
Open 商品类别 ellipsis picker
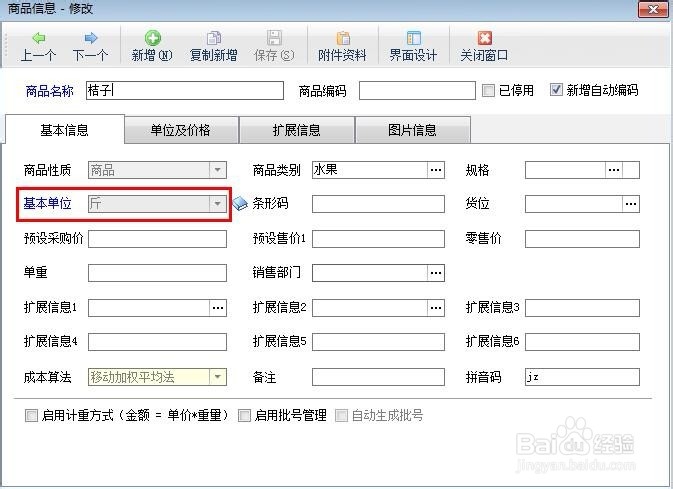436,170
